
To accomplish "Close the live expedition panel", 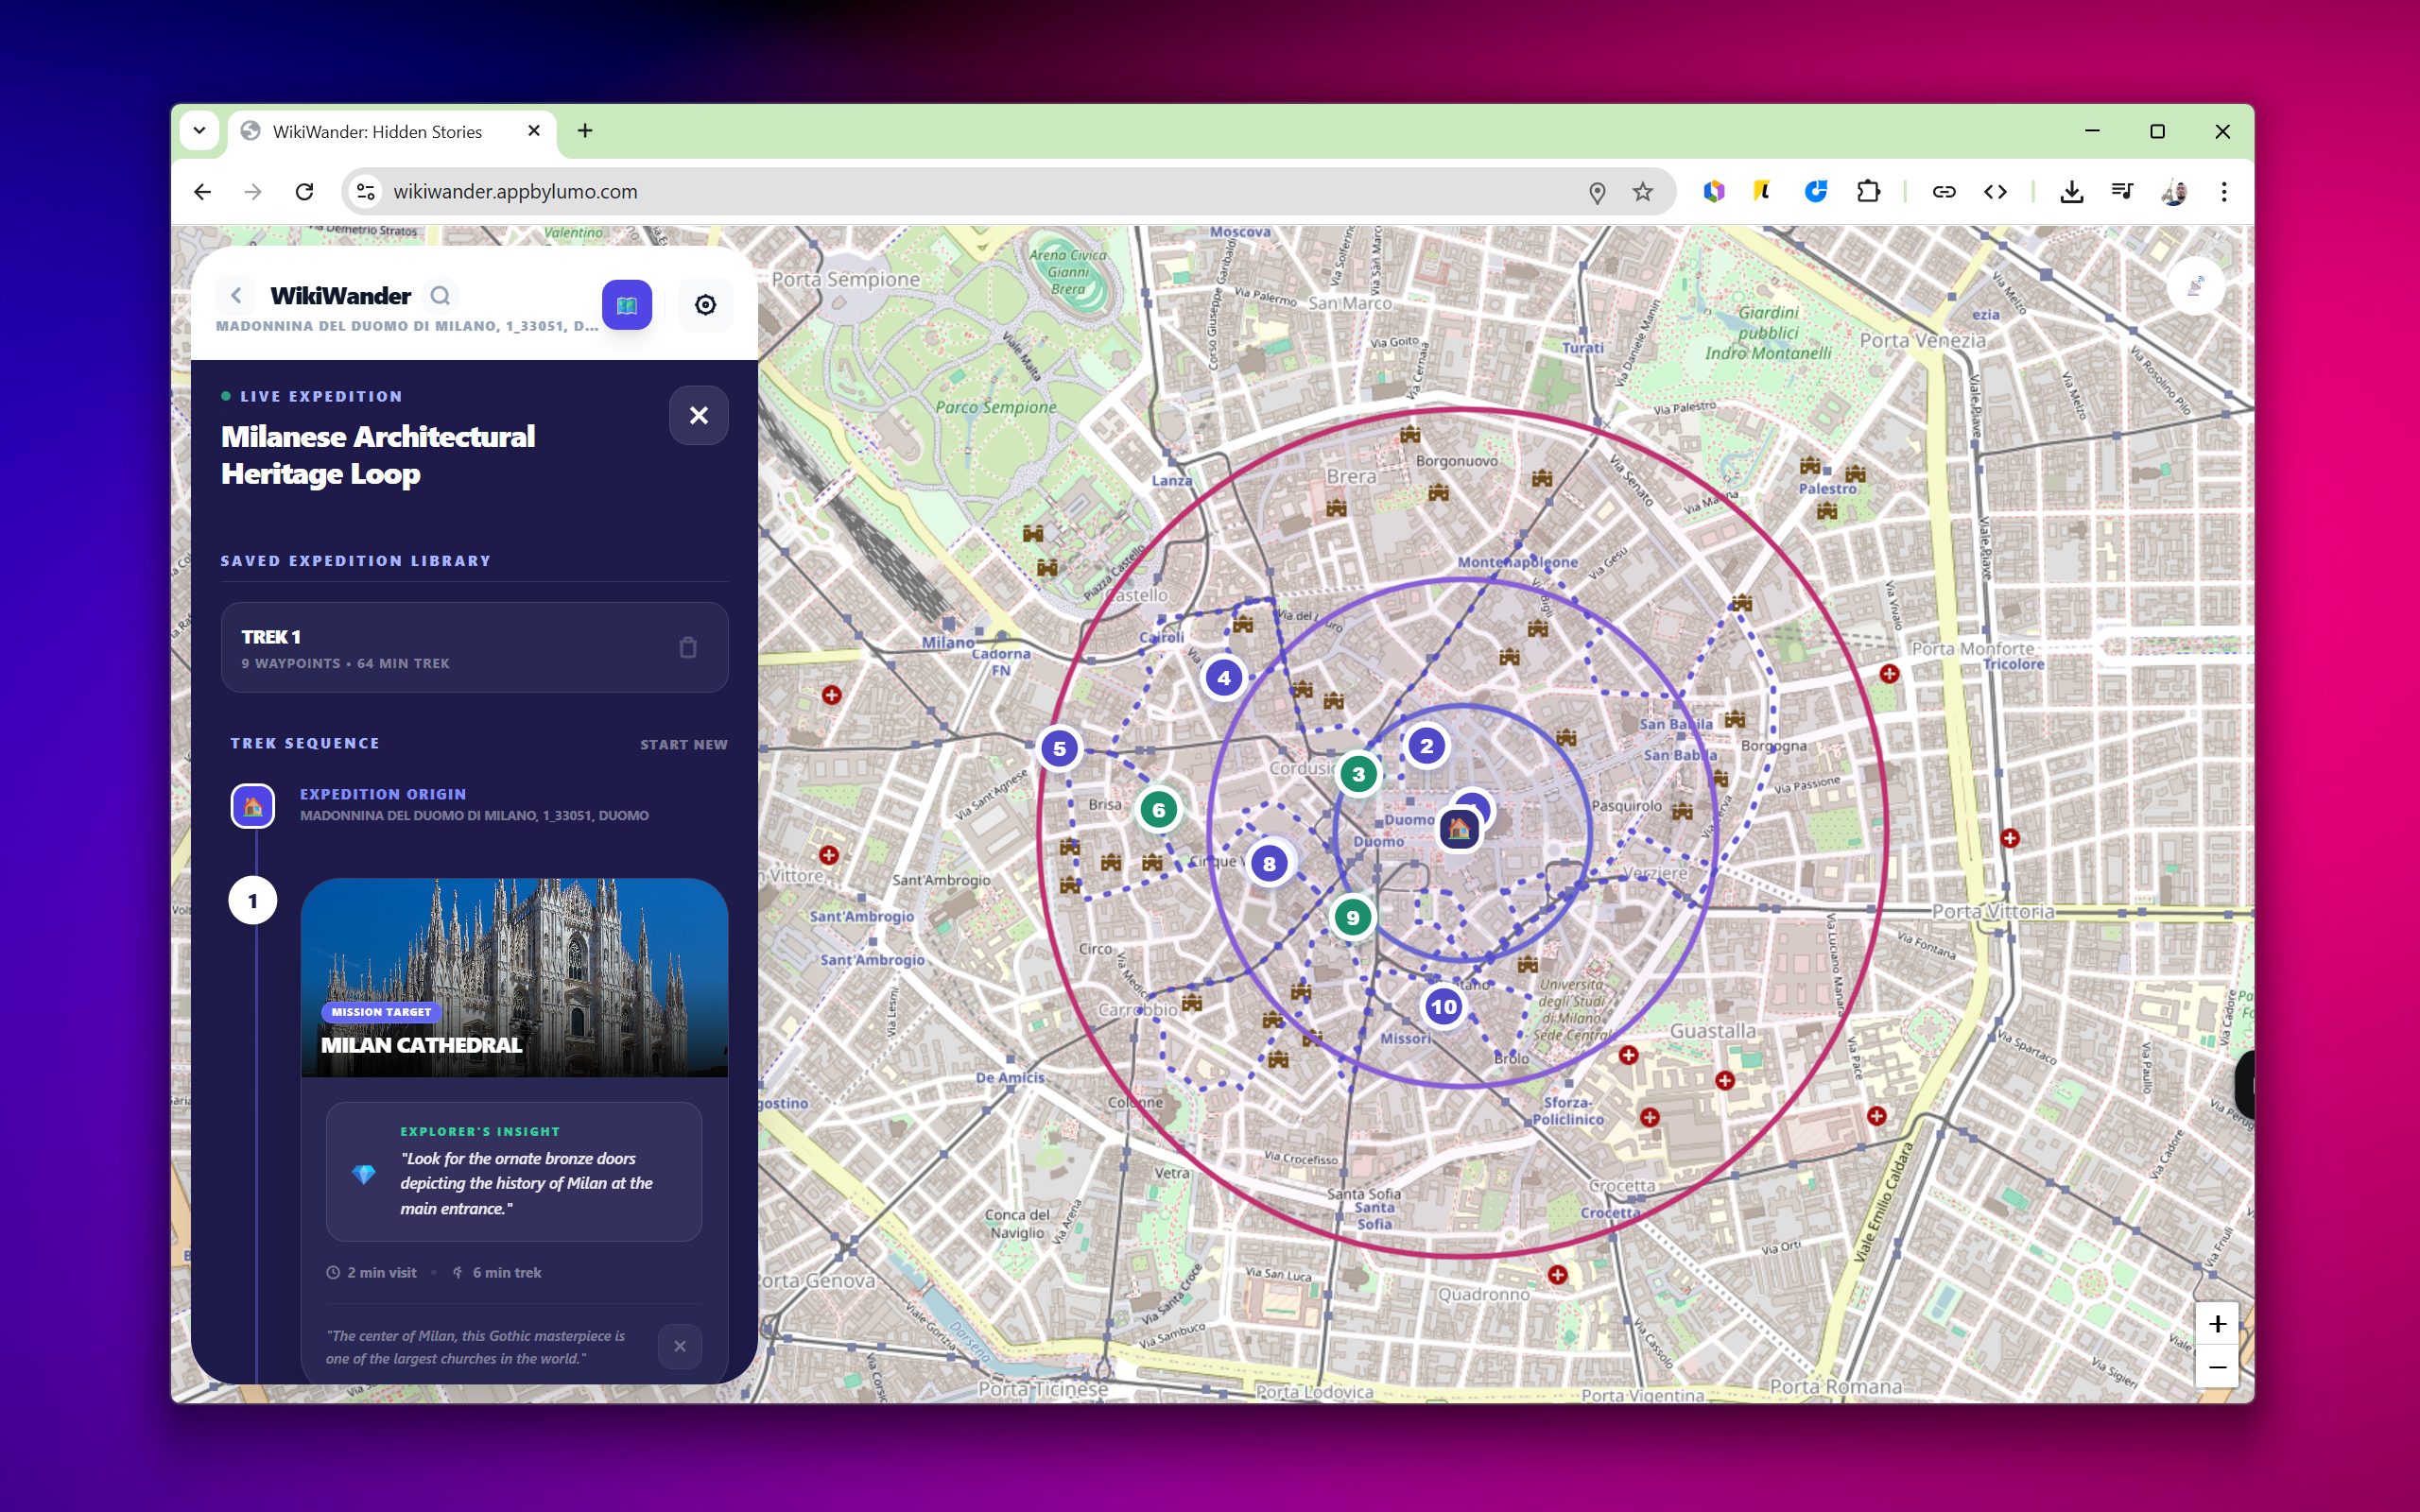I will click(698, 415).
